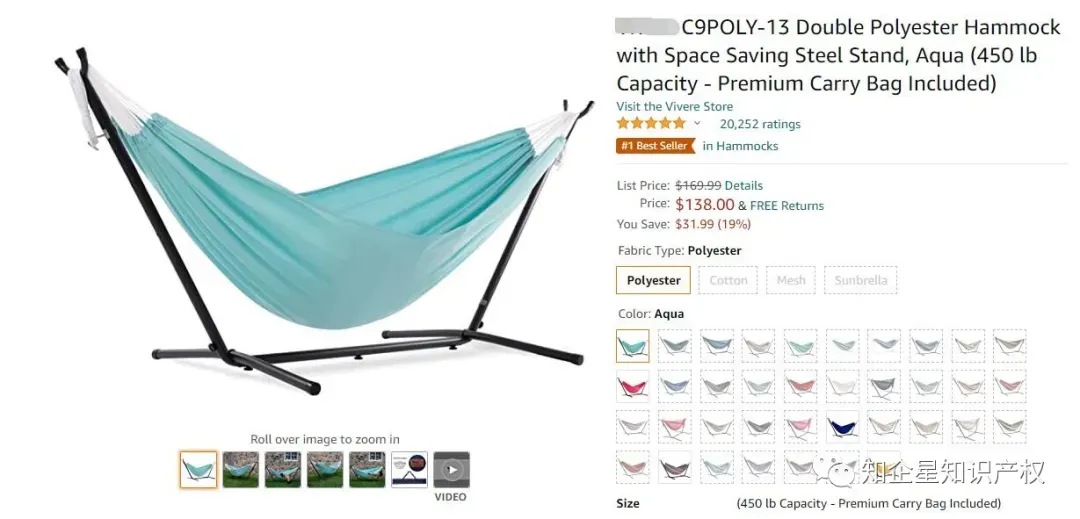1080x519 pixels.
Task: Select the Mesh fabric option
Action: click(791, 280)
